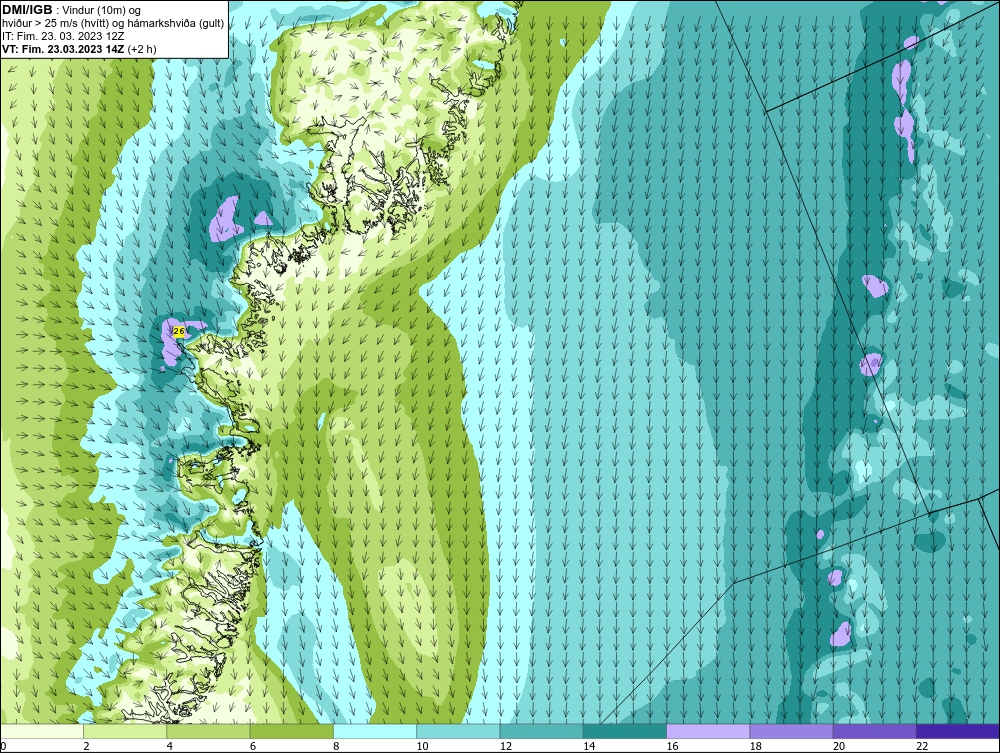Click the scale number 16
1000x753 pixels.
click(672, 747)
